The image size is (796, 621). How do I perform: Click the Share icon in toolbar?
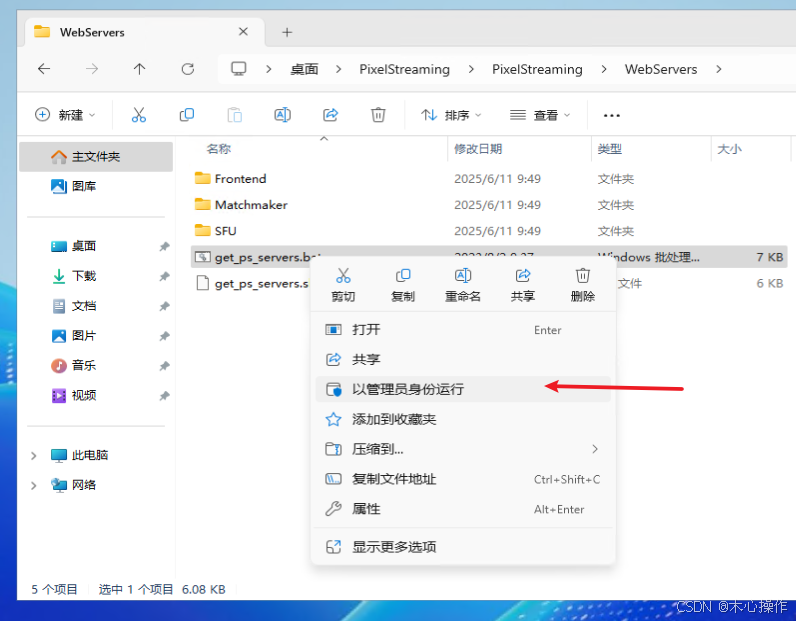[x=330, y=115]
